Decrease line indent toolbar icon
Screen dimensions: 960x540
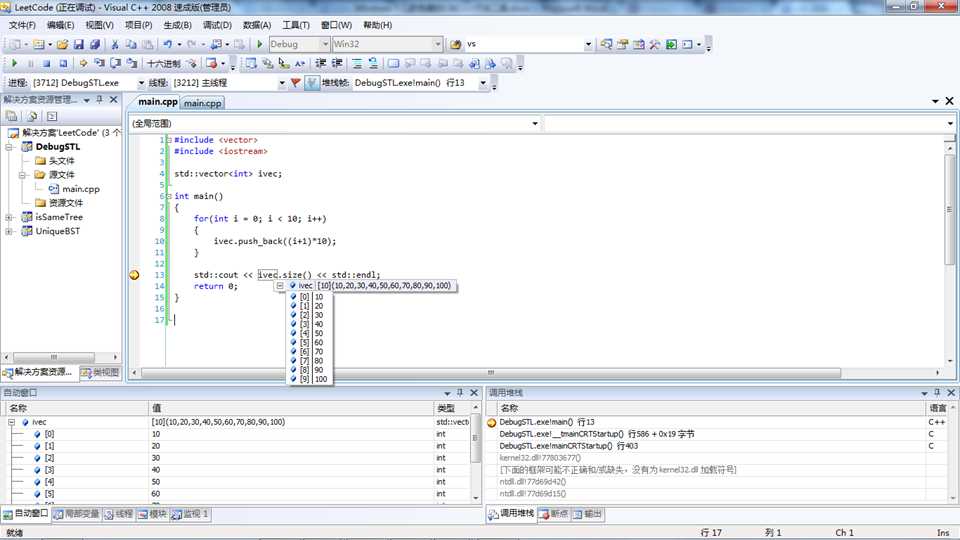click(321, 63)
